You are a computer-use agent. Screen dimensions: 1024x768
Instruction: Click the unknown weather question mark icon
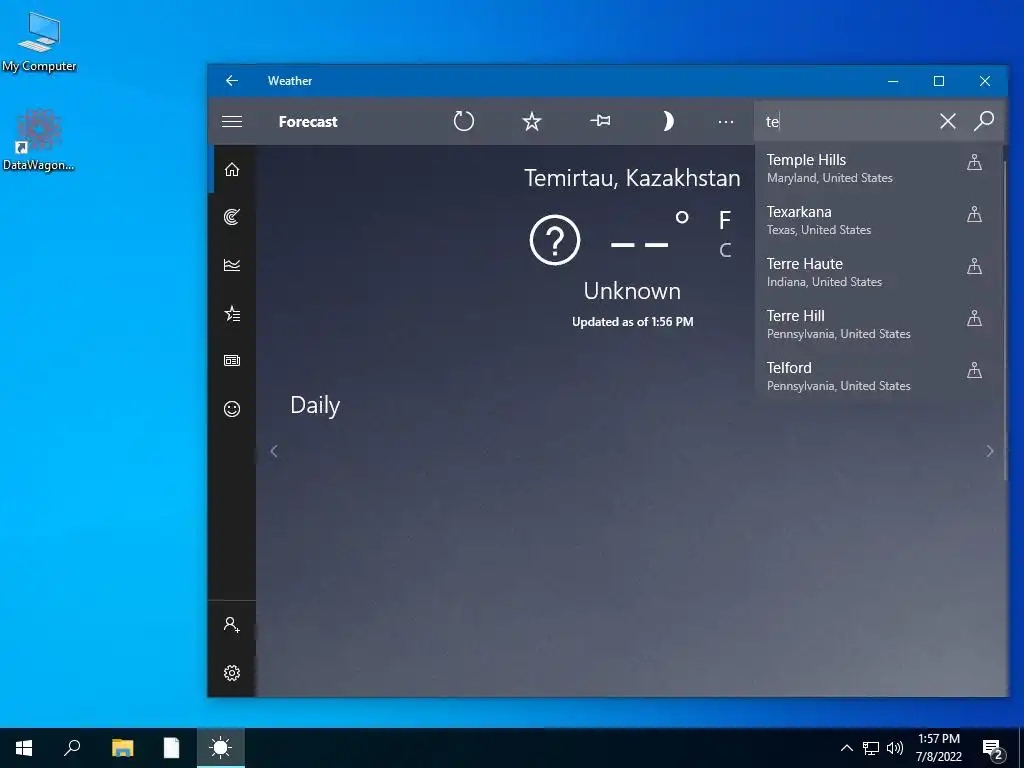coord(554,240)
